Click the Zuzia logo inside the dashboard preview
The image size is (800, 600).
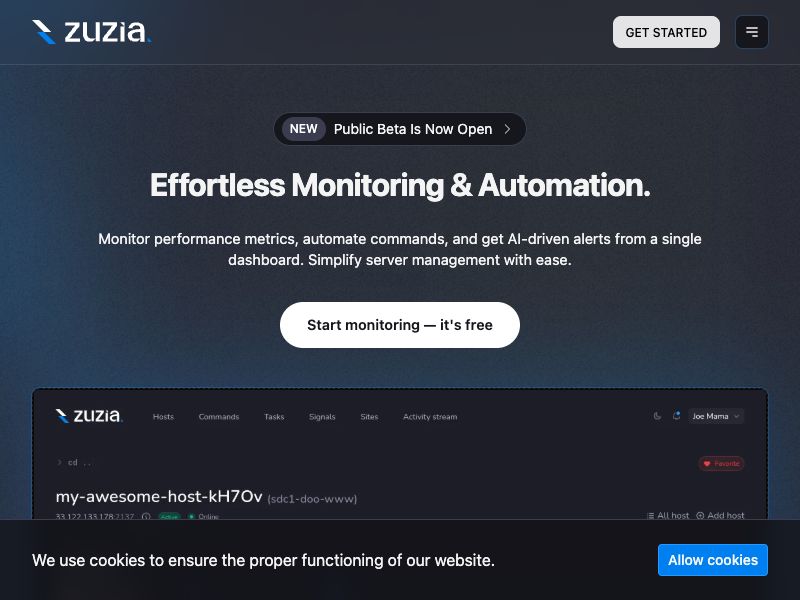88,416
